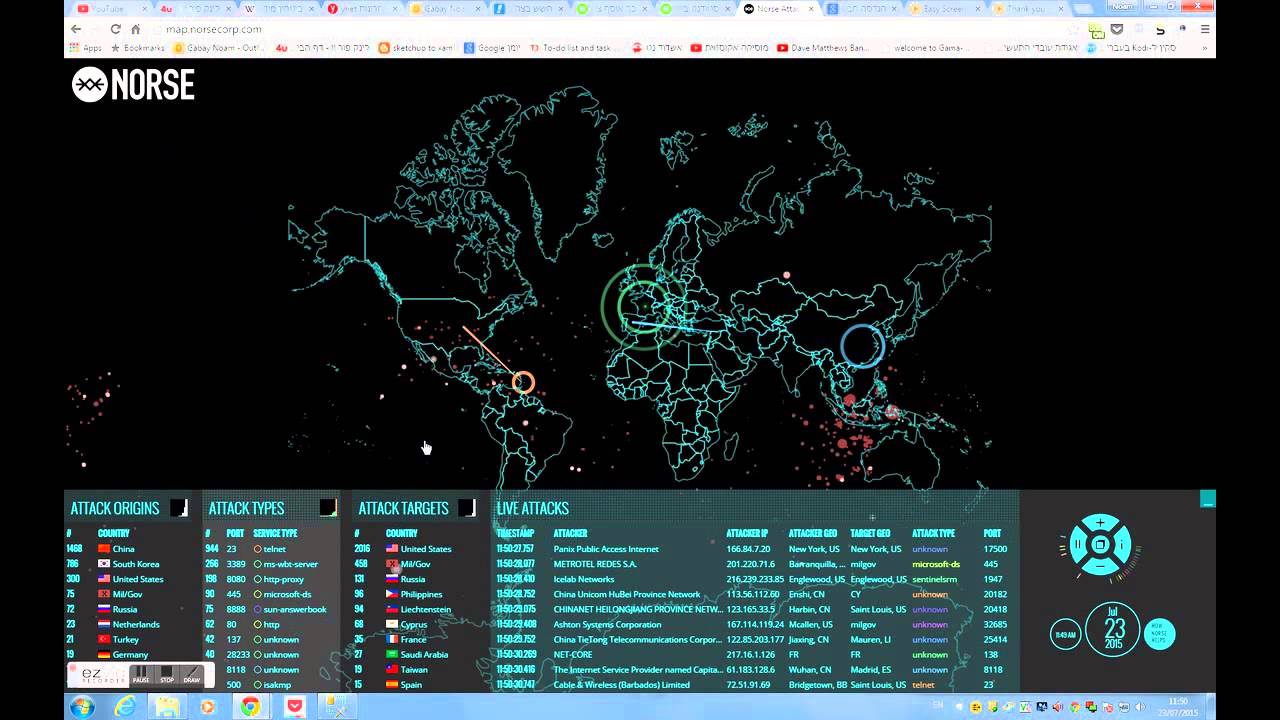Viewport: 1280px width, 720px height.
Task: Click the EZ recorder Draw button
Action: pos(191,675)
